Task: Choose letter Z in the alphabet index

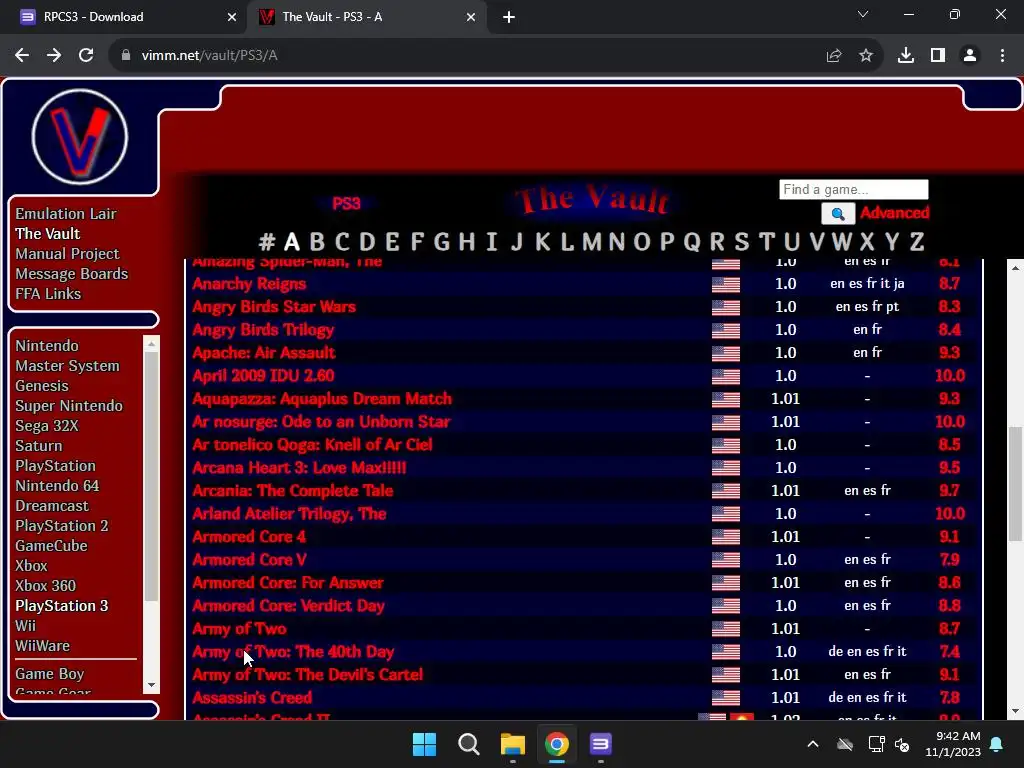Action: (x=917, y=242)
